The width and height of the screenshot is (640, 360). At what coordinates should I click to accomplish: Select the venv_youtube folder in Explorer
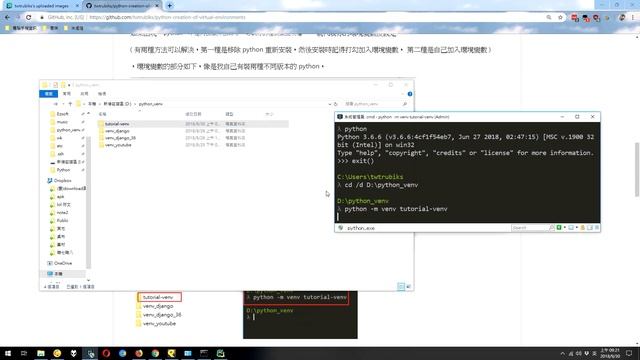(118, 145)
